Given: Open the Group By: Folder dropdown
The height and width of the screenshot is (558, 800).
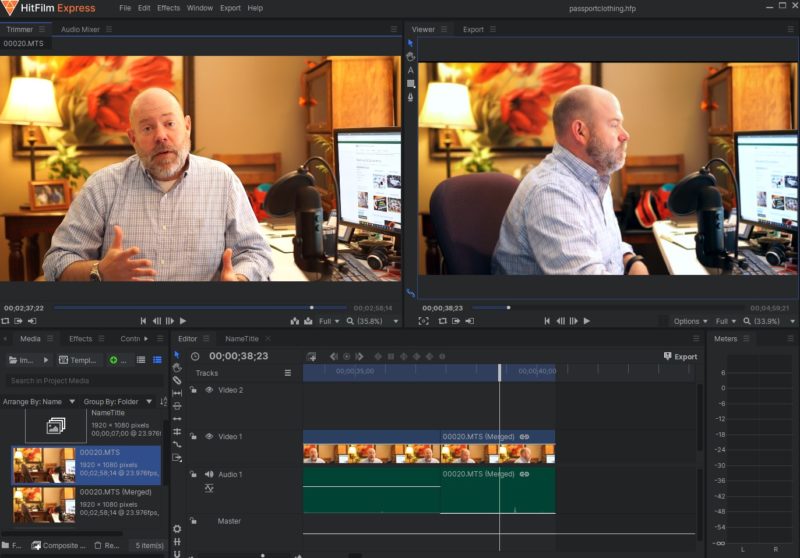Looking at the screenshot, I should [118, 401].
